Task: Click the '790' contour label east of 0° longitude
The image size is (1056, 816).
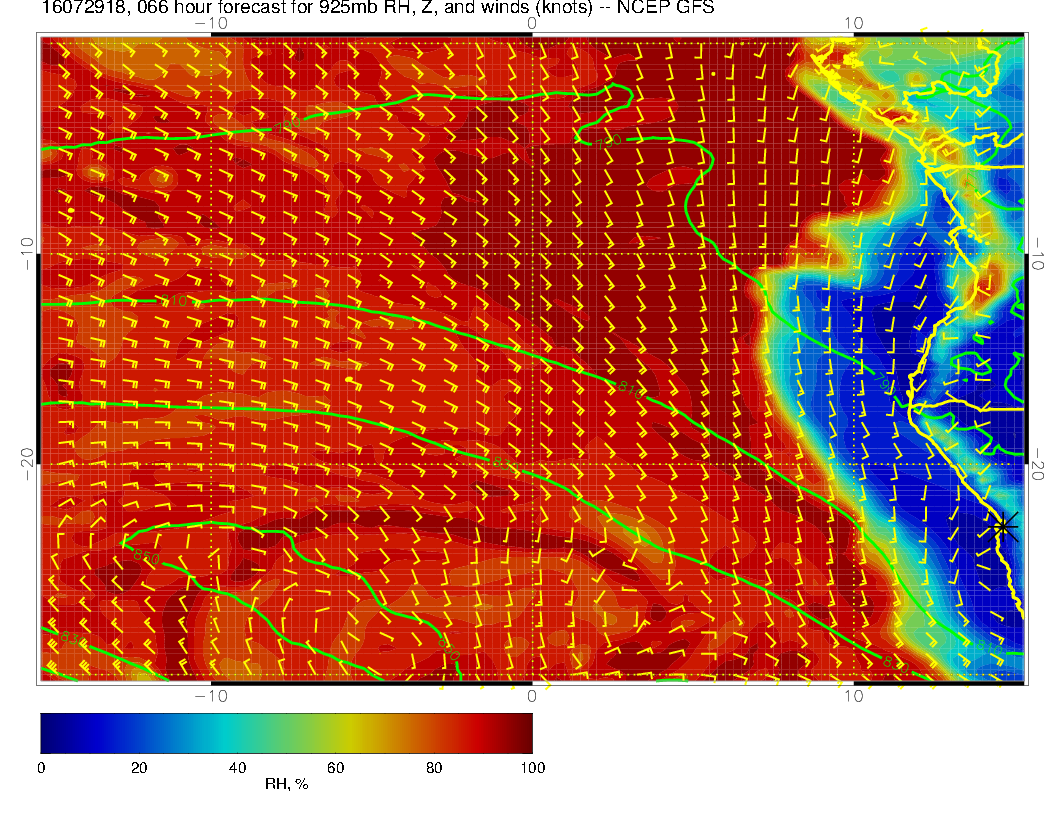Action: (x=609, y=142)
